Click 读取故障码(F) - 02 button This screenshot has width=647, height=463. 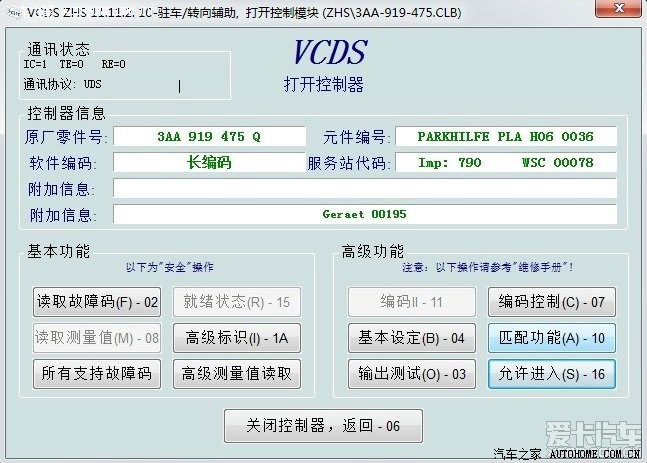click(97, 302)
